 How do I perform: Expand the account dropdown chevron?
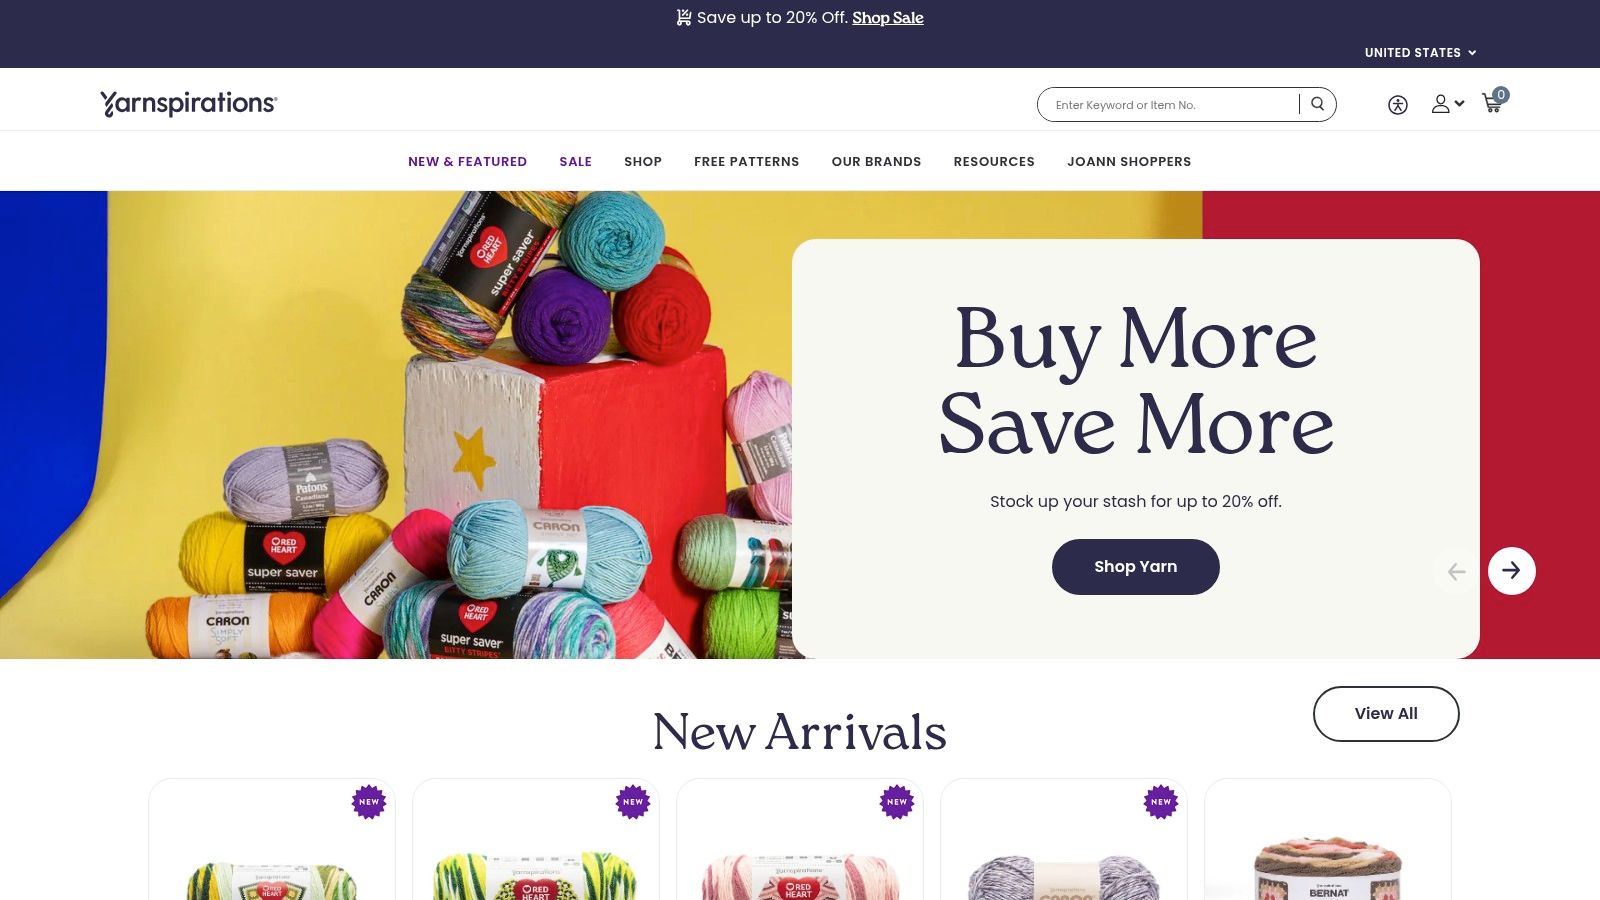[x=1460, y=103]
